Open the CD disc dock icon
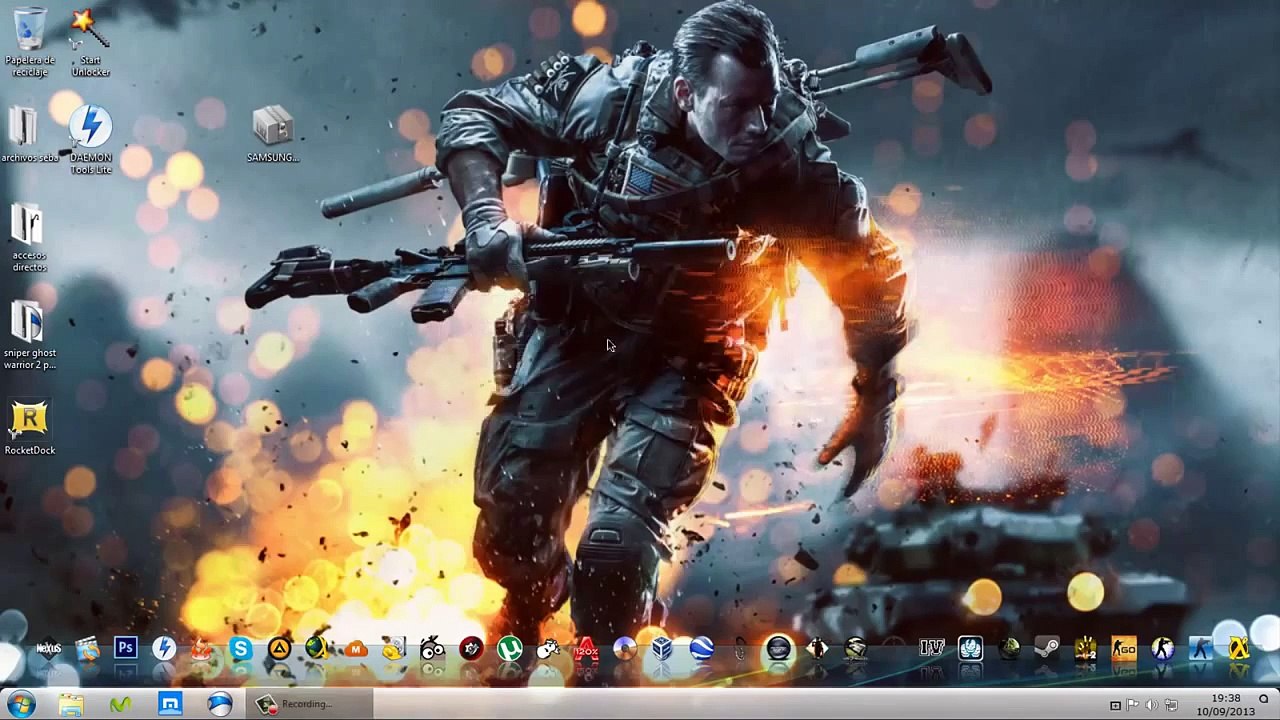Screen dimensions: 1280x720 tap(624, 649)
